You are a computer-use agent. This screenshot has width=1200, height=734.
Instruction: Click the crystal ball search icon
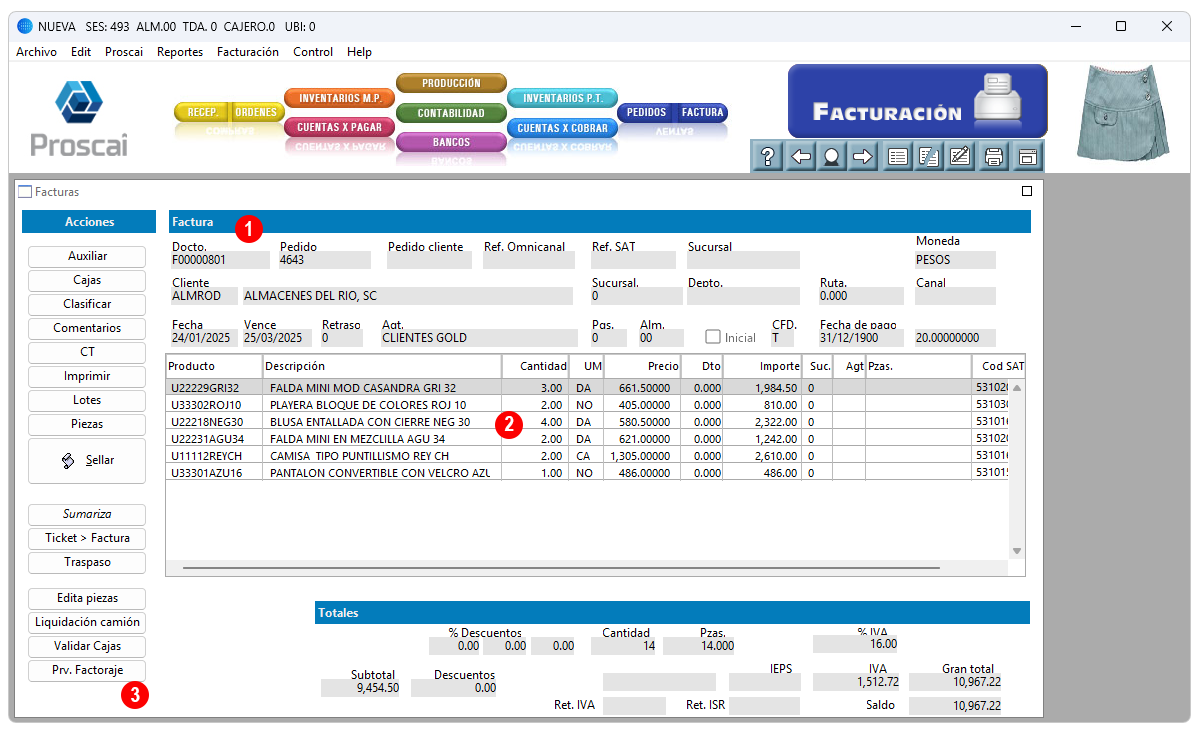pyautogui.click(x=831, y=157)
